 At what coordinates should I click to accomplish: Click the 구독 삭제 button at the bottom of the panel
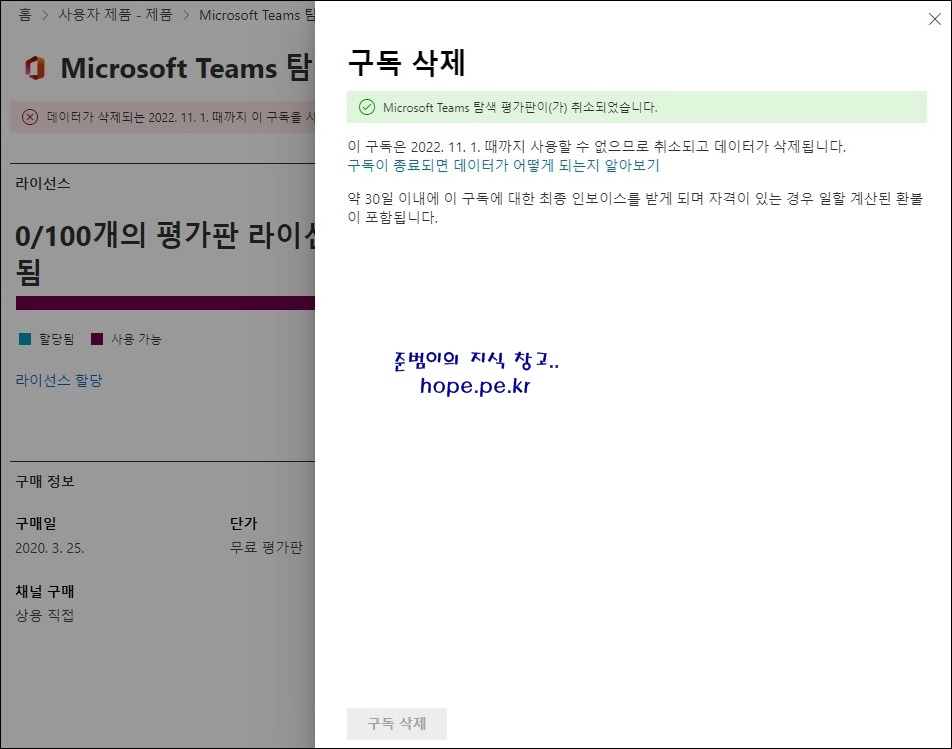pos(396,724)
